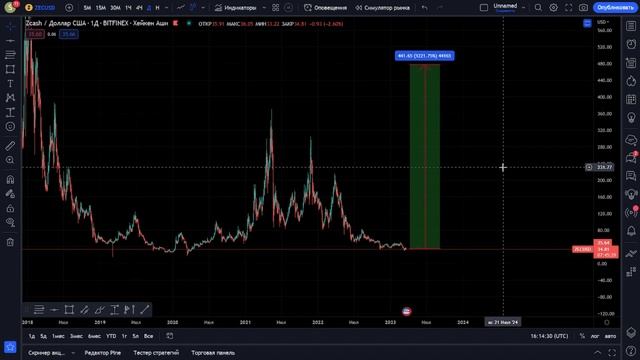Take a chart snapshot with camera icon
The width and height of the screenshot is (640, 360).
pyautogui.click(x=584, y=7)
